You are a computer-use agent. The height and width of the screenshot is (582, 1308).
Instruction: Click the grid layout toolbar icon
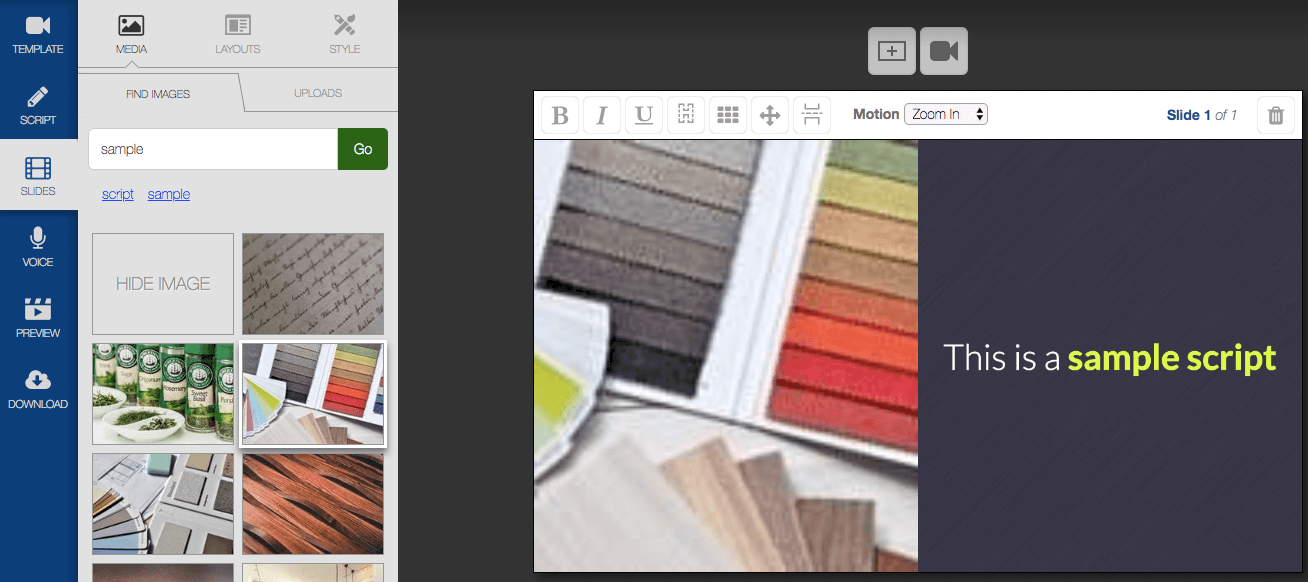pyautogui.click(x=728, y=115)
